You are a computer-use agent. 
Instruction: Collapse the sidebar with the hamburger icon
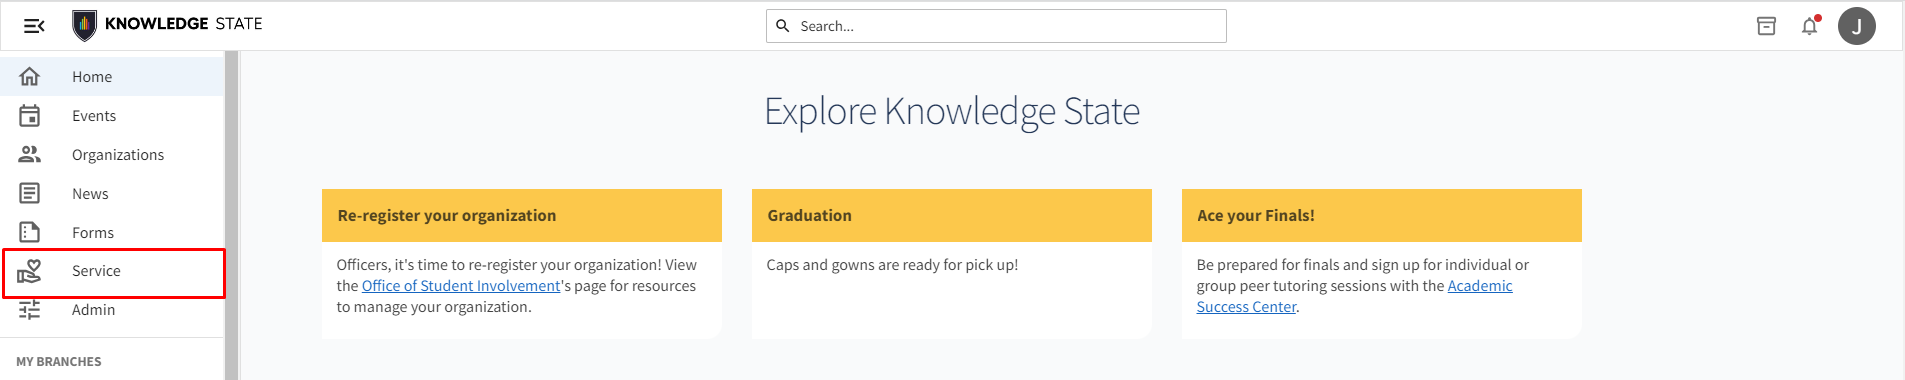pos(34,26)
